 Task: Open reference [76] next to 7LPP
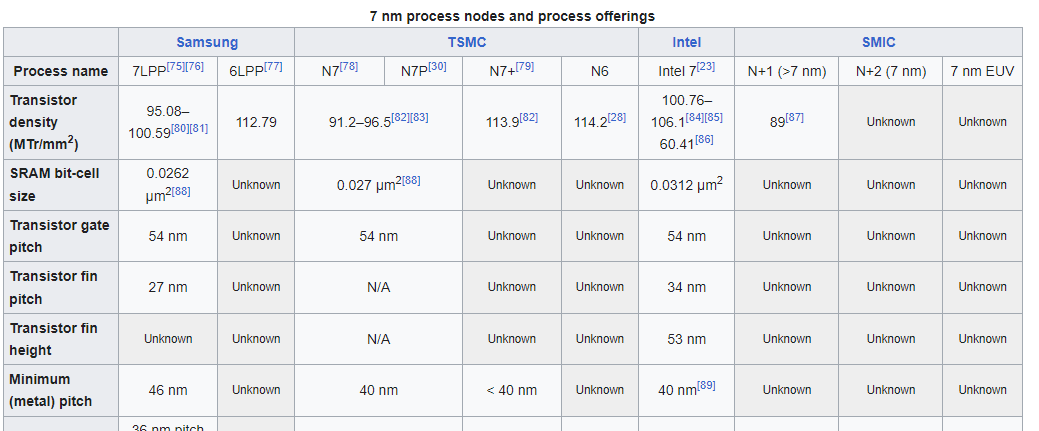click(194, 66)
